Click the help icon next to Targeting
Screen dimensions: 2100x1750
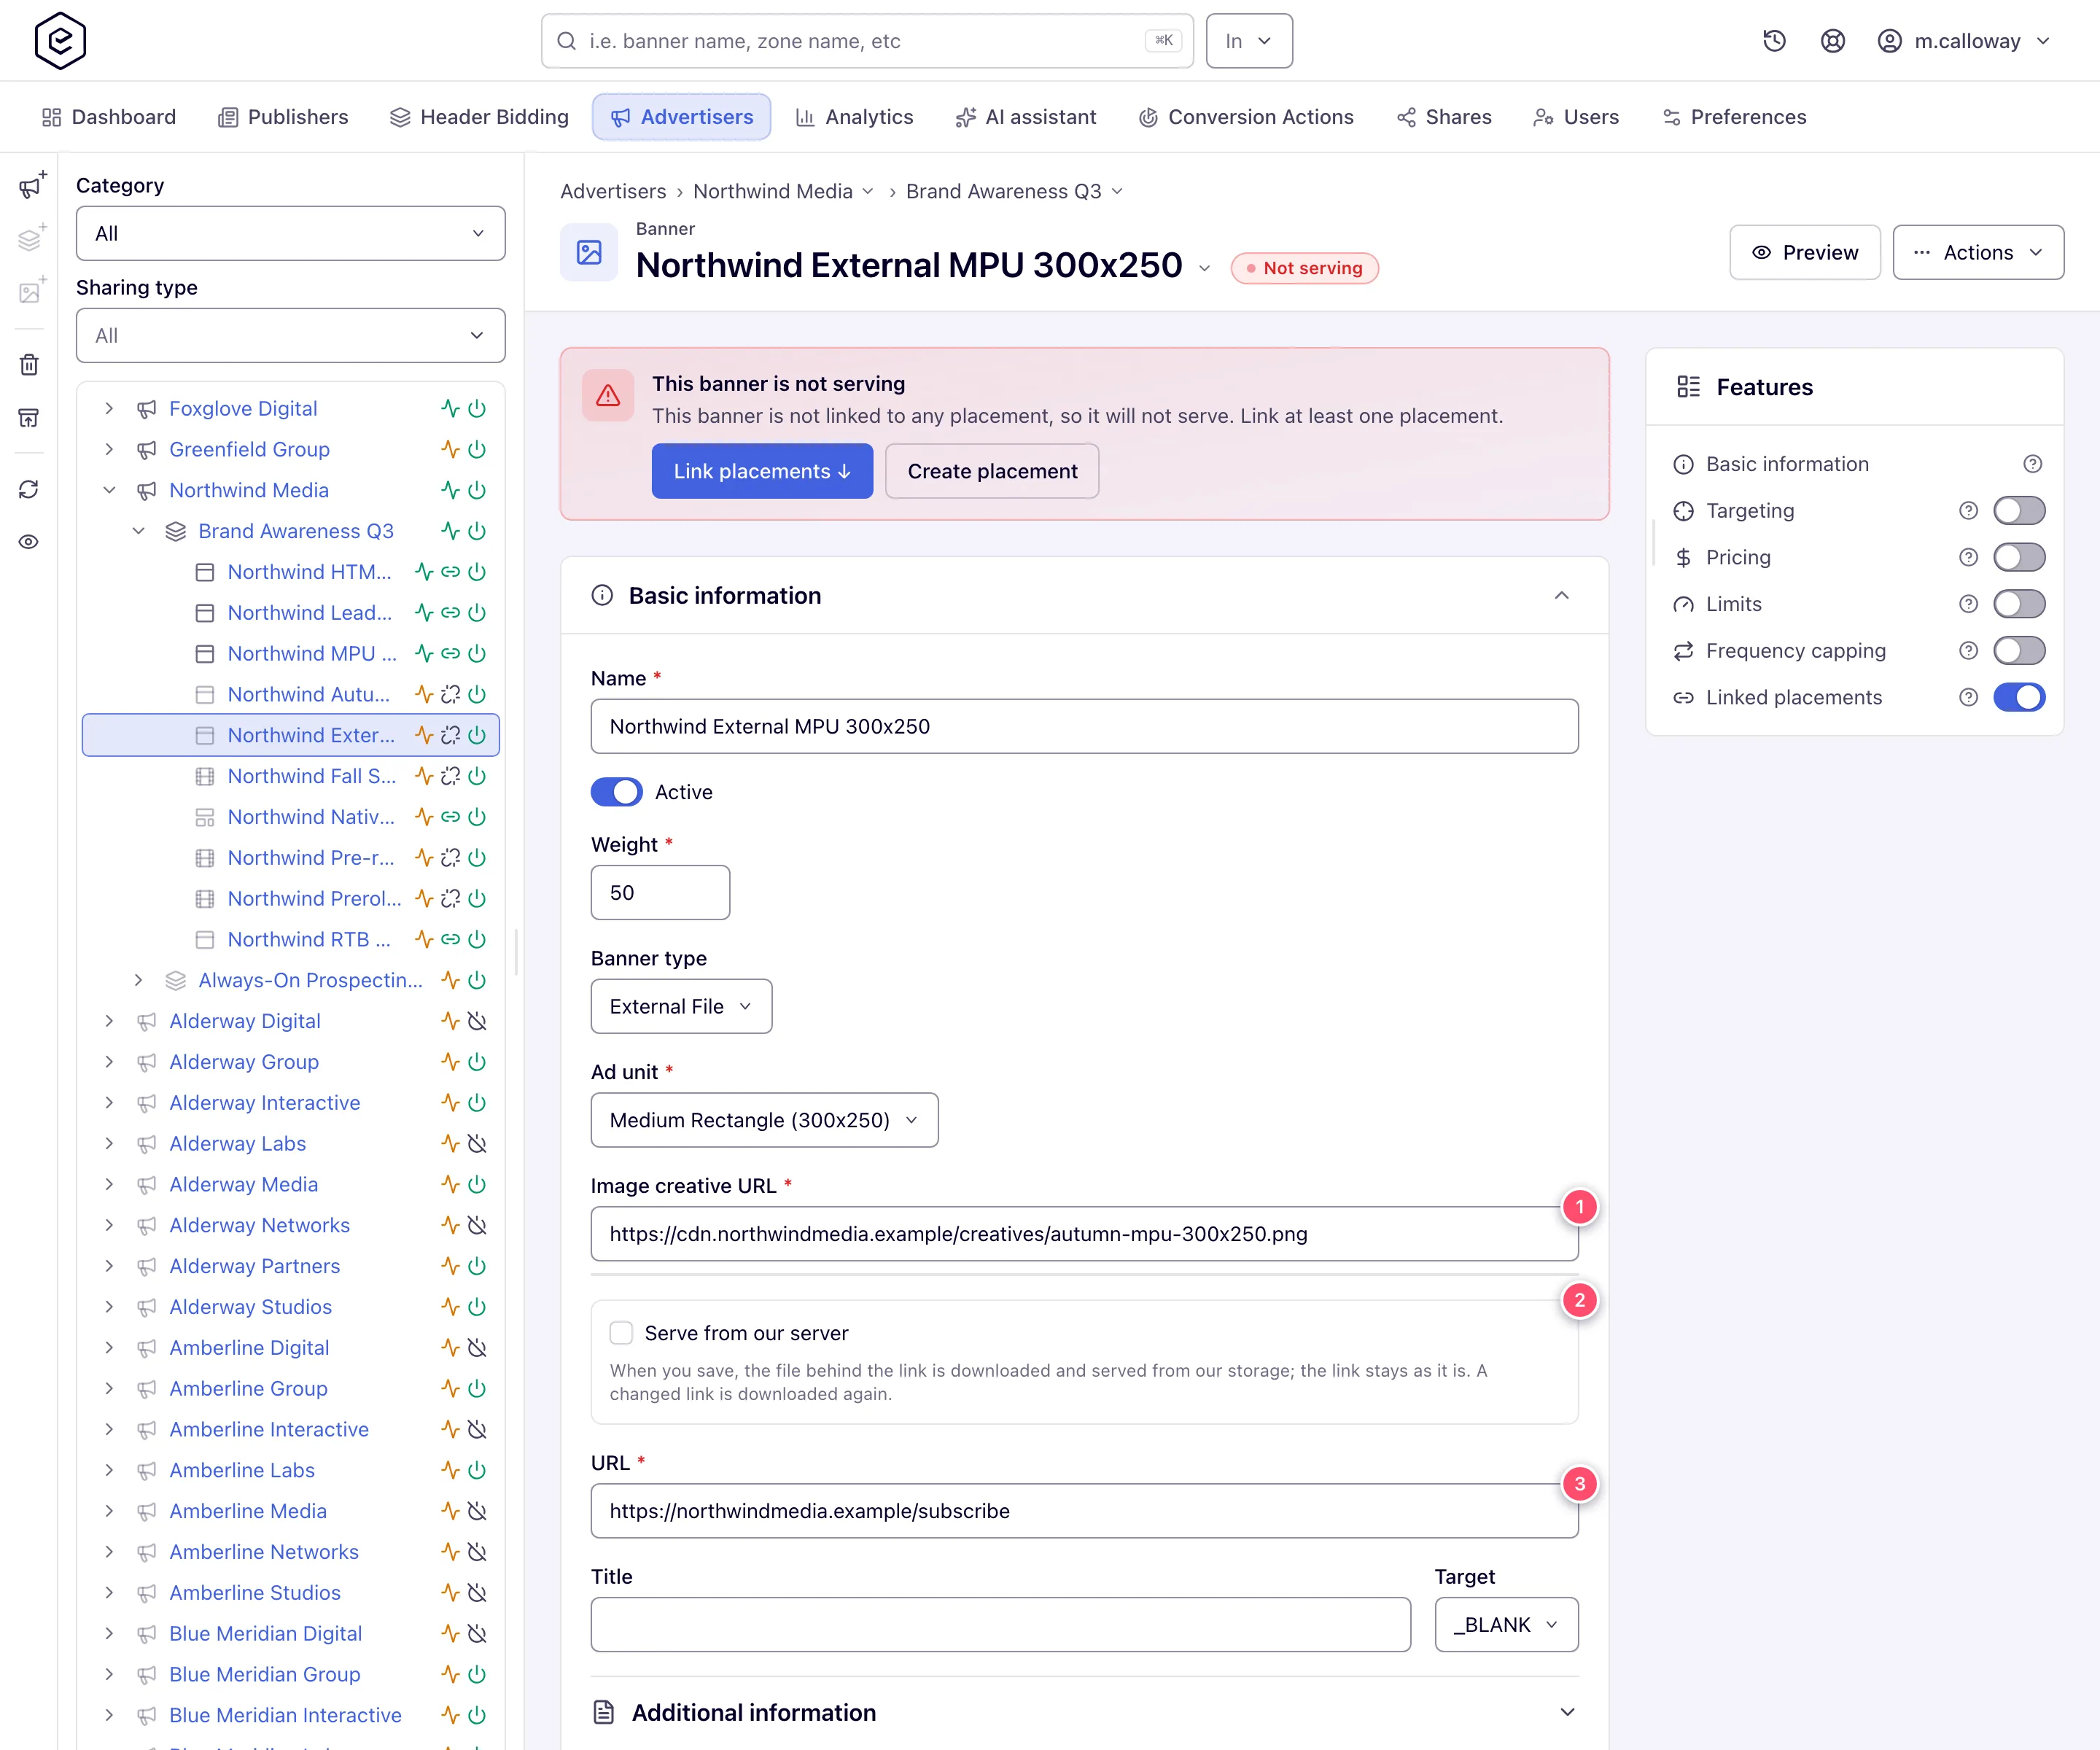(1968, 511)
